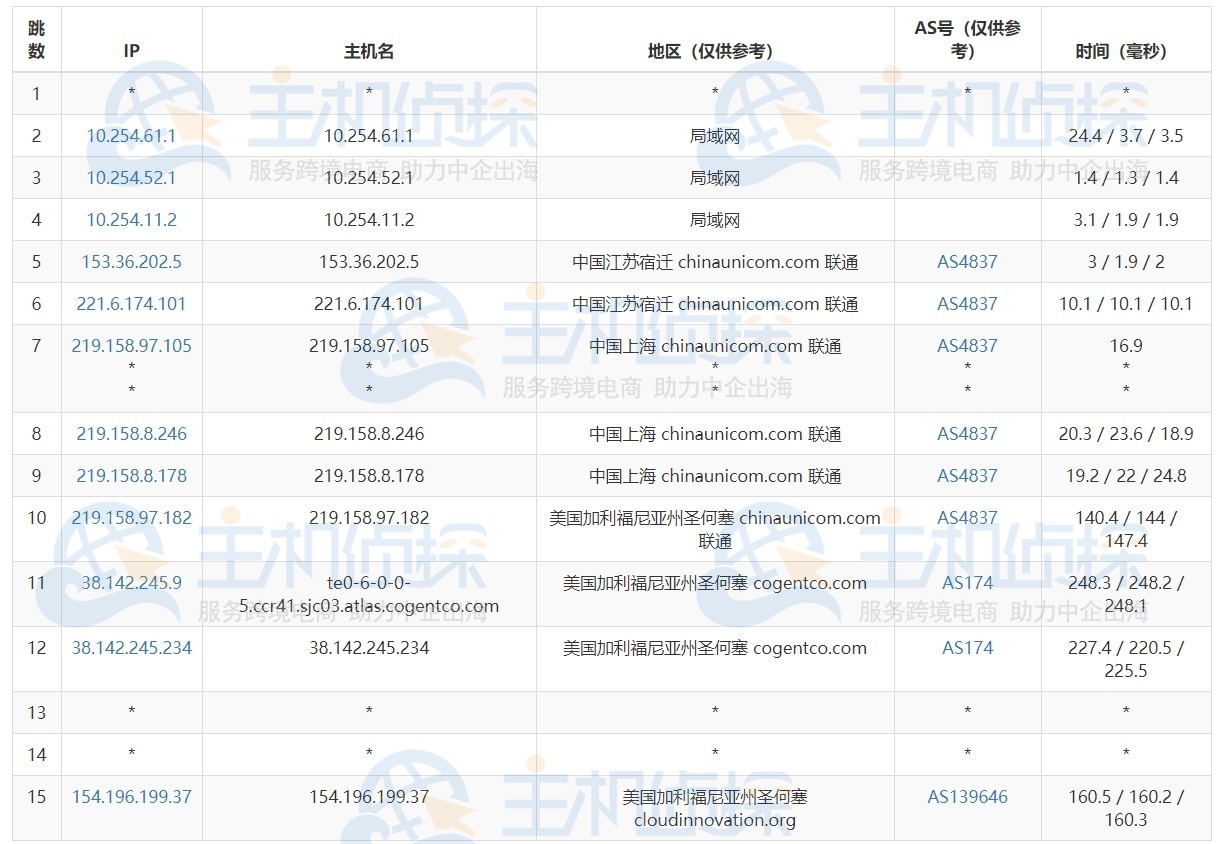Click AS174 link in hop 12 row
Image resolution: width=1220 pixels, height=844 pixels.
(x=967, y=648)
